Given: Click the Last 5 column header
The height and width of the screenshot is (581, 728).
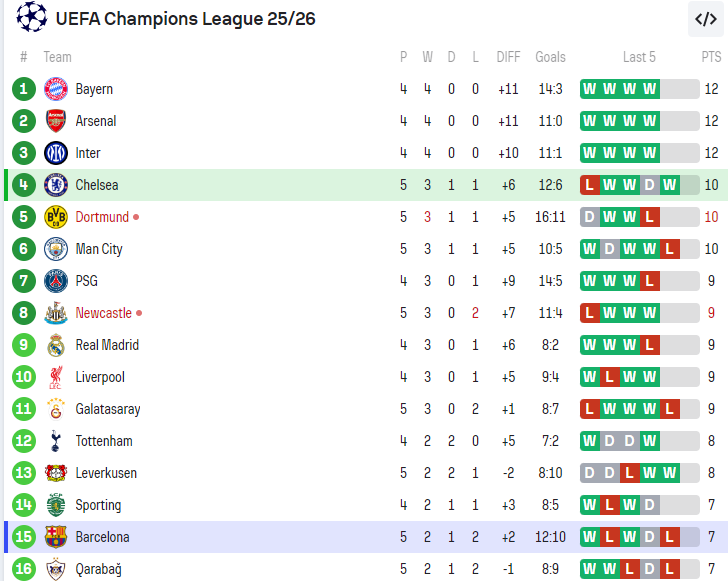Looking at the screenshot, I should click(x=639, y=57).
